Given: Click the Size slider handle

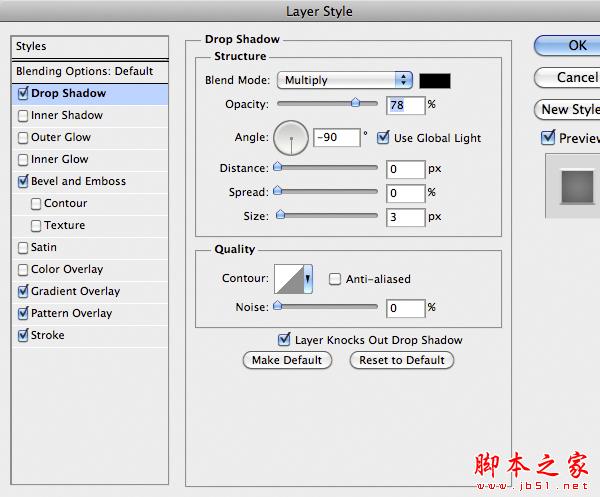Looking at the screenshot, I should (x=280, y=215).
